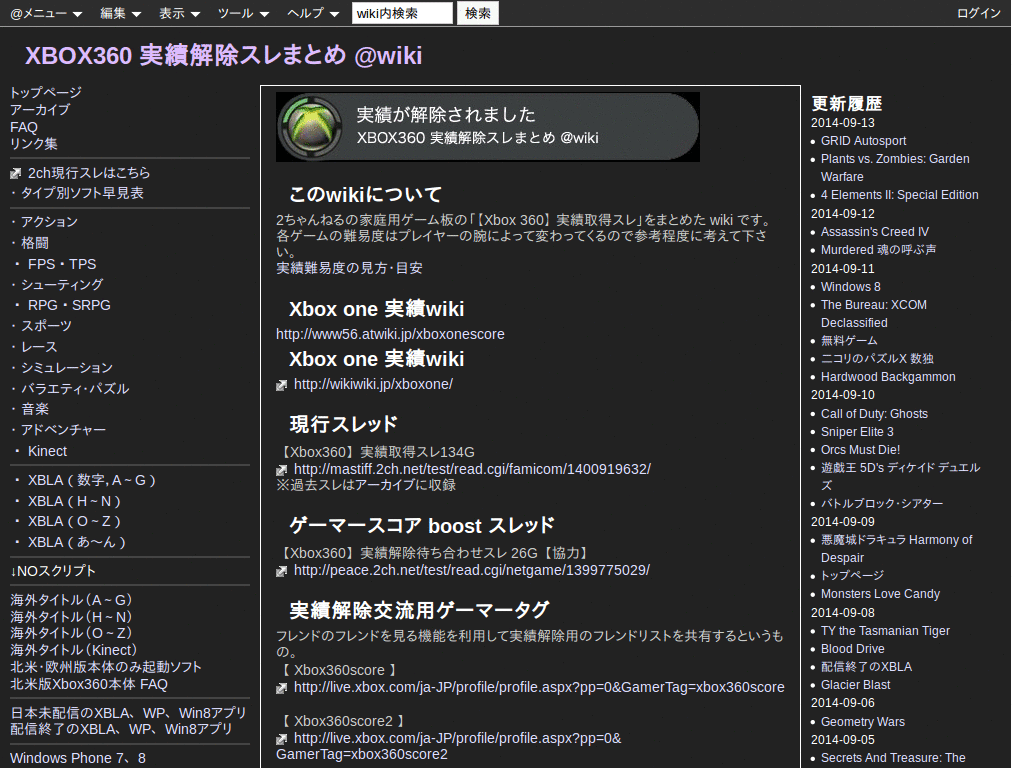Open the FAQ page from the sidebar
Screen dimensions: 1024x768
pos(23,127)
